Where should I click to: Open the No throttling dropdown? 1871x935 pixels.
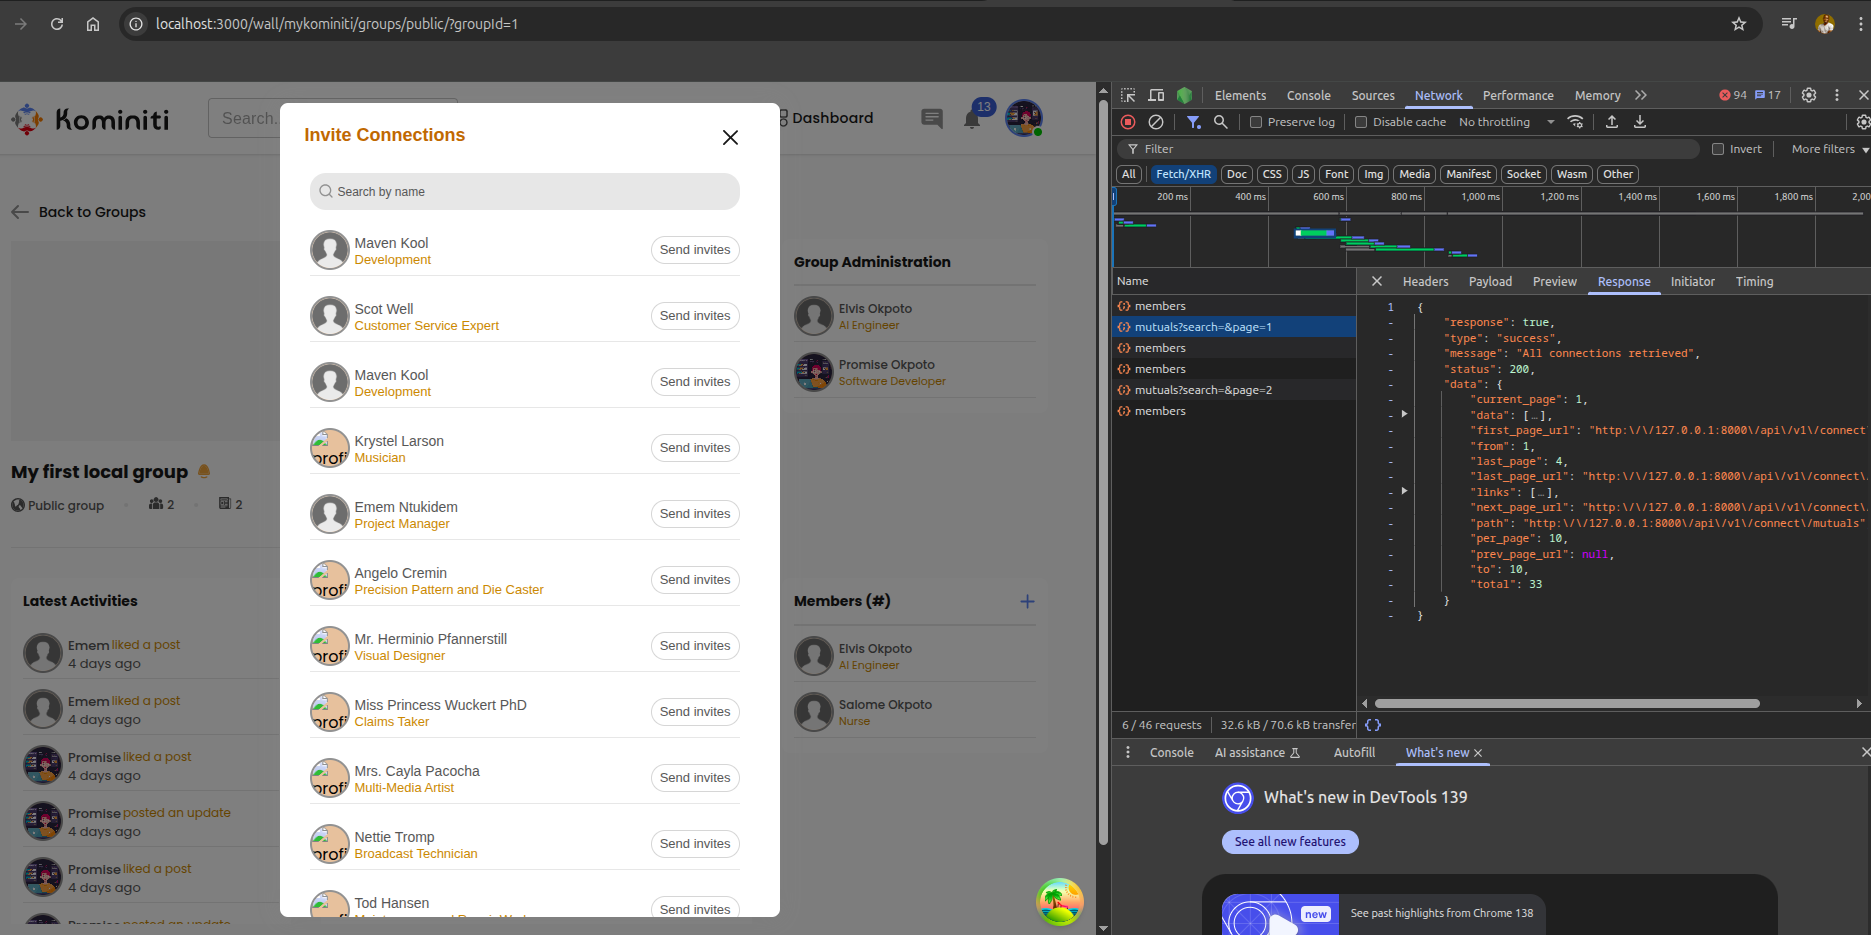[1506, 122]
